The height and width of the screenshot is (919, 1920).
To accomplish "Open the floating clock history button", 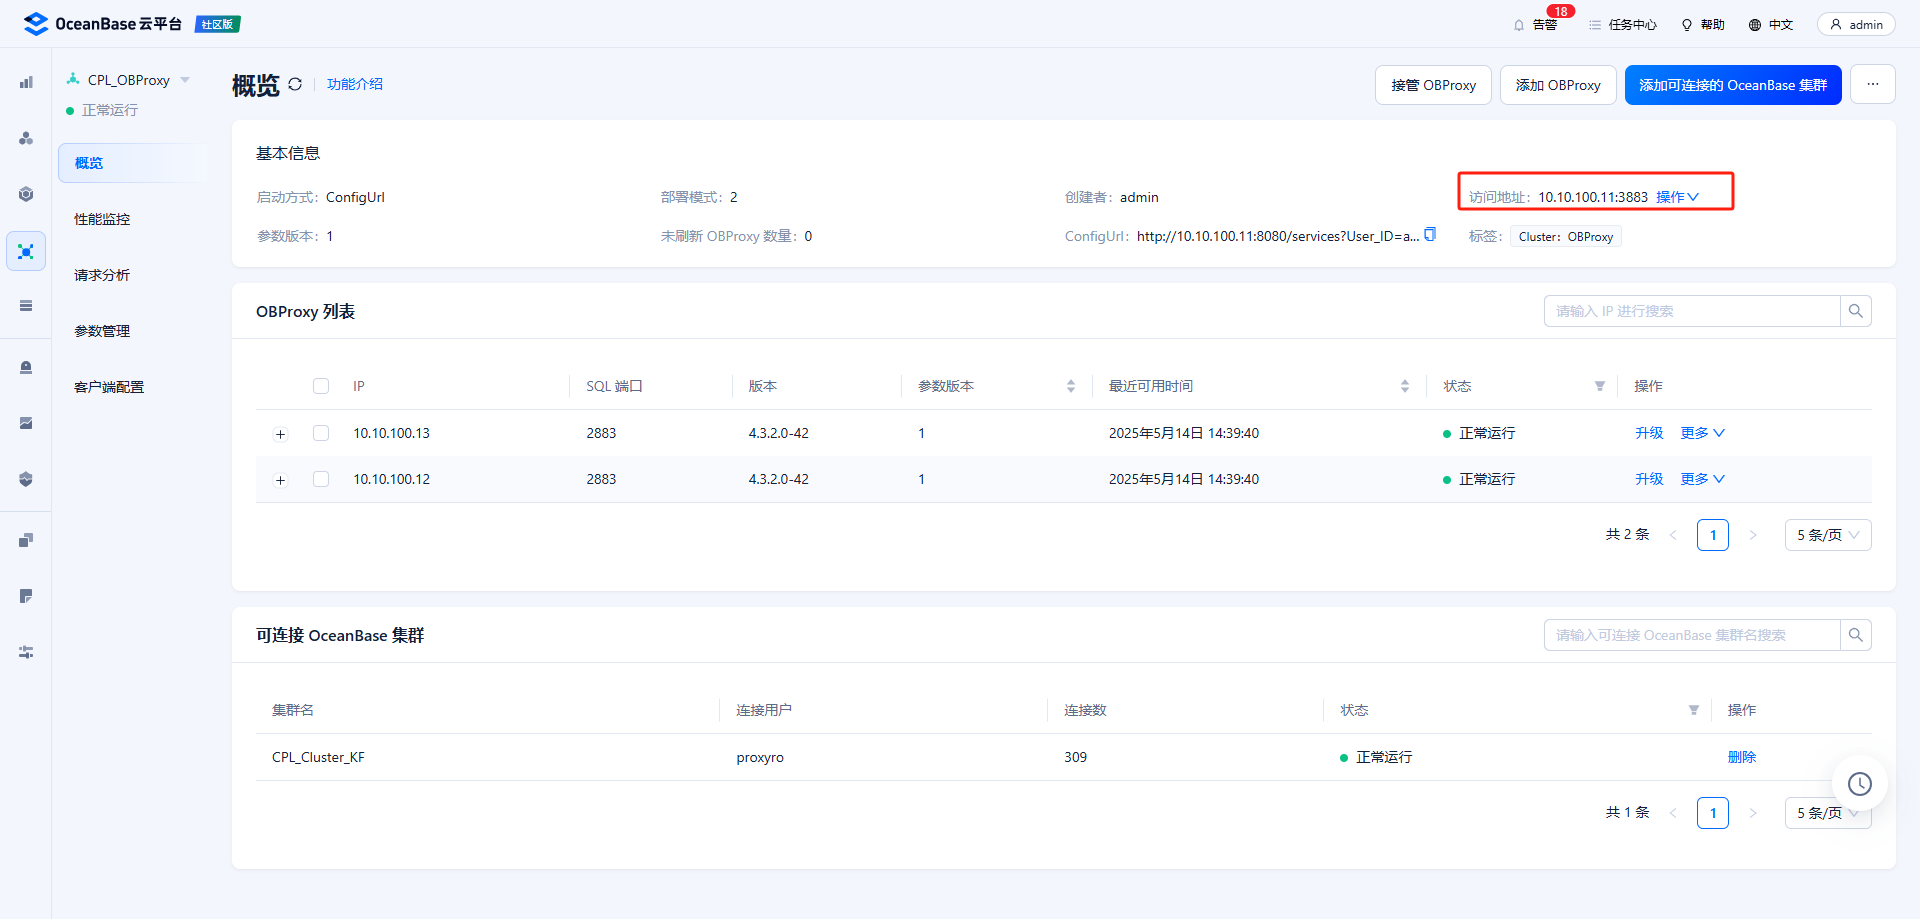I will tap(1859, 784).
